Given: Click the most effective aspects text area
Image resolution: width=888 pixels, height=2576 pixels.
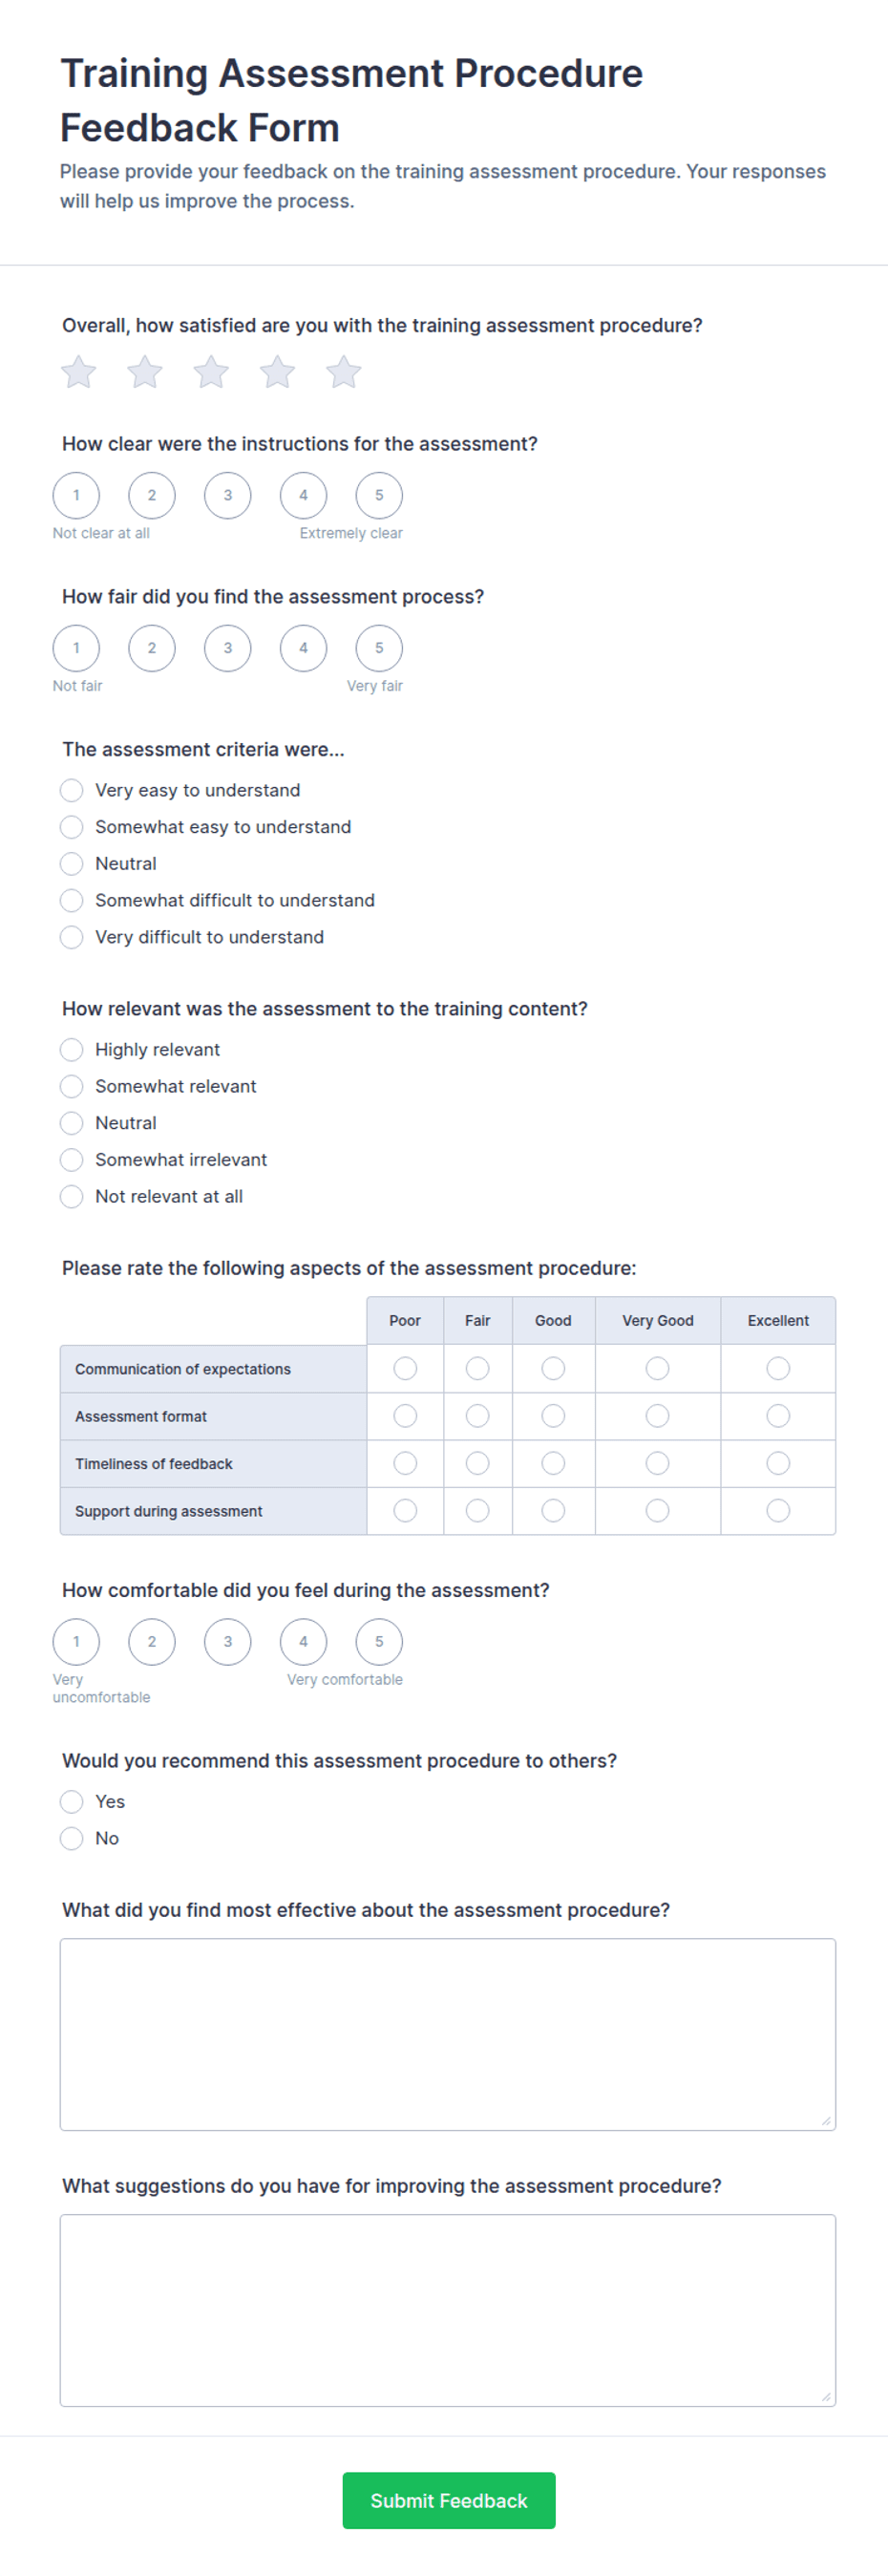Looking at the screenshot, I should coord(448,2034).
